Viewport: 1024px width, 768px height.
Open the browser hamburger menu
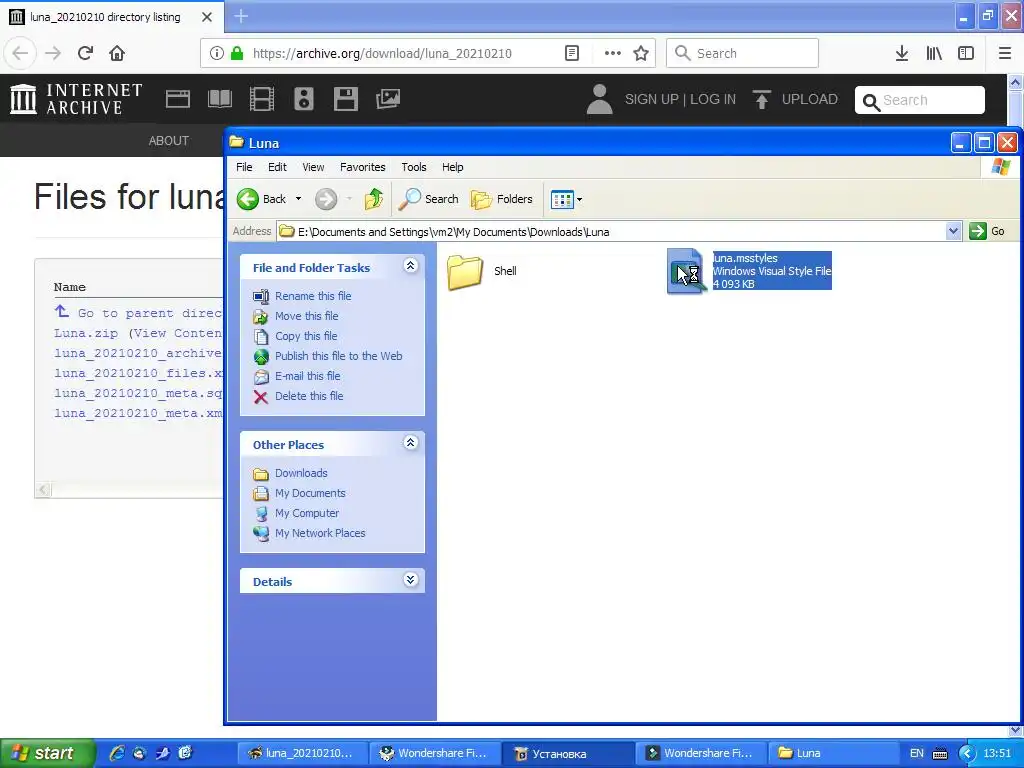point(1005,53)
